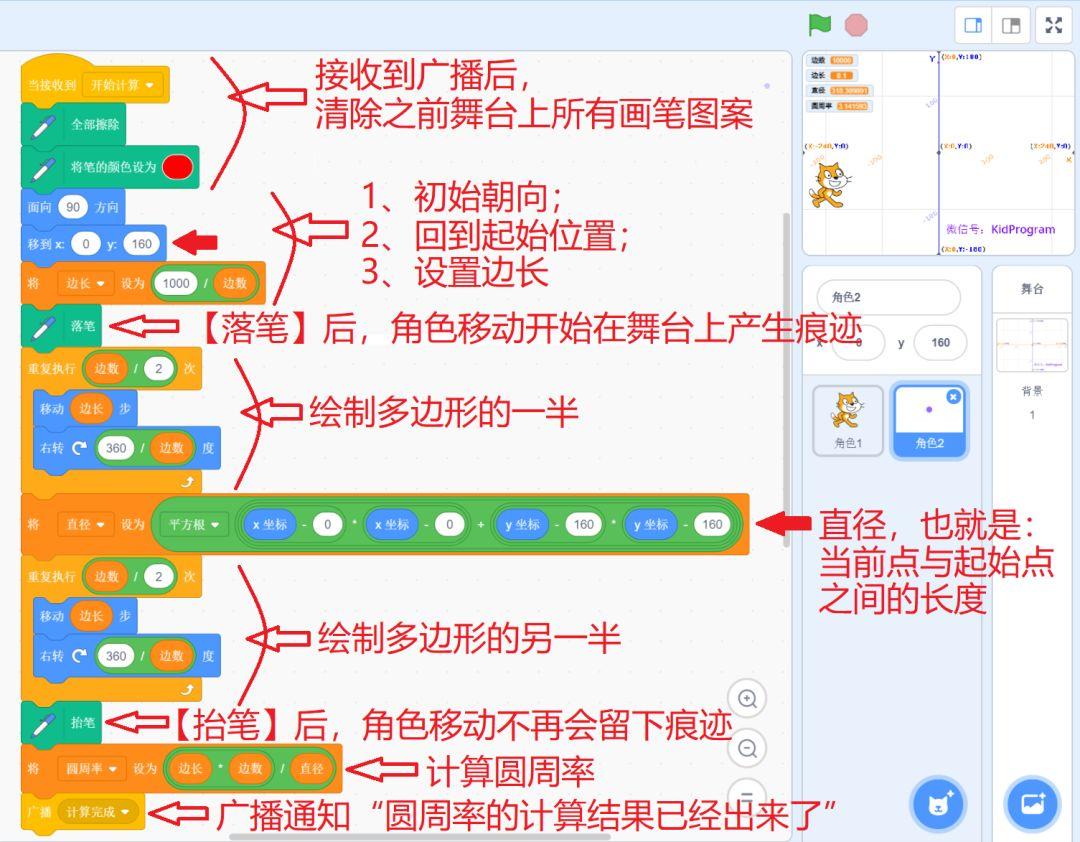Image resolution: width=1080 pixels, height=842 pixels.
Task: Switch to large stage layout
Action: (x=1010, y=26)
